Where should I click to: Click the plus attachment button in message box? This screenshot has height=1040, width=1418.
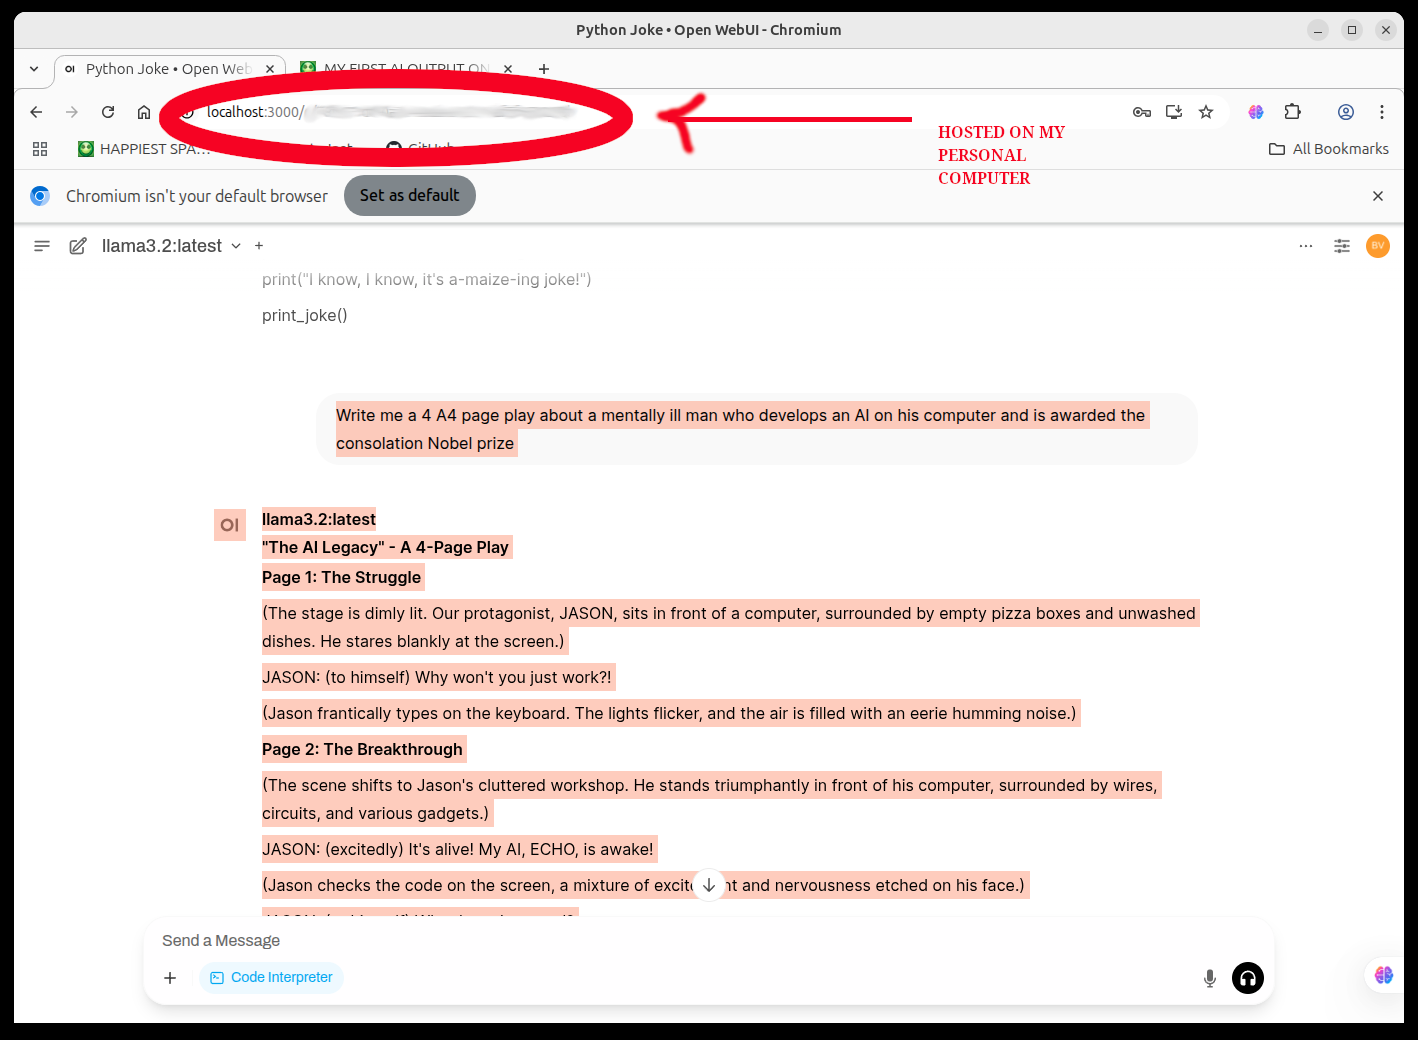(x=170, y=978)
